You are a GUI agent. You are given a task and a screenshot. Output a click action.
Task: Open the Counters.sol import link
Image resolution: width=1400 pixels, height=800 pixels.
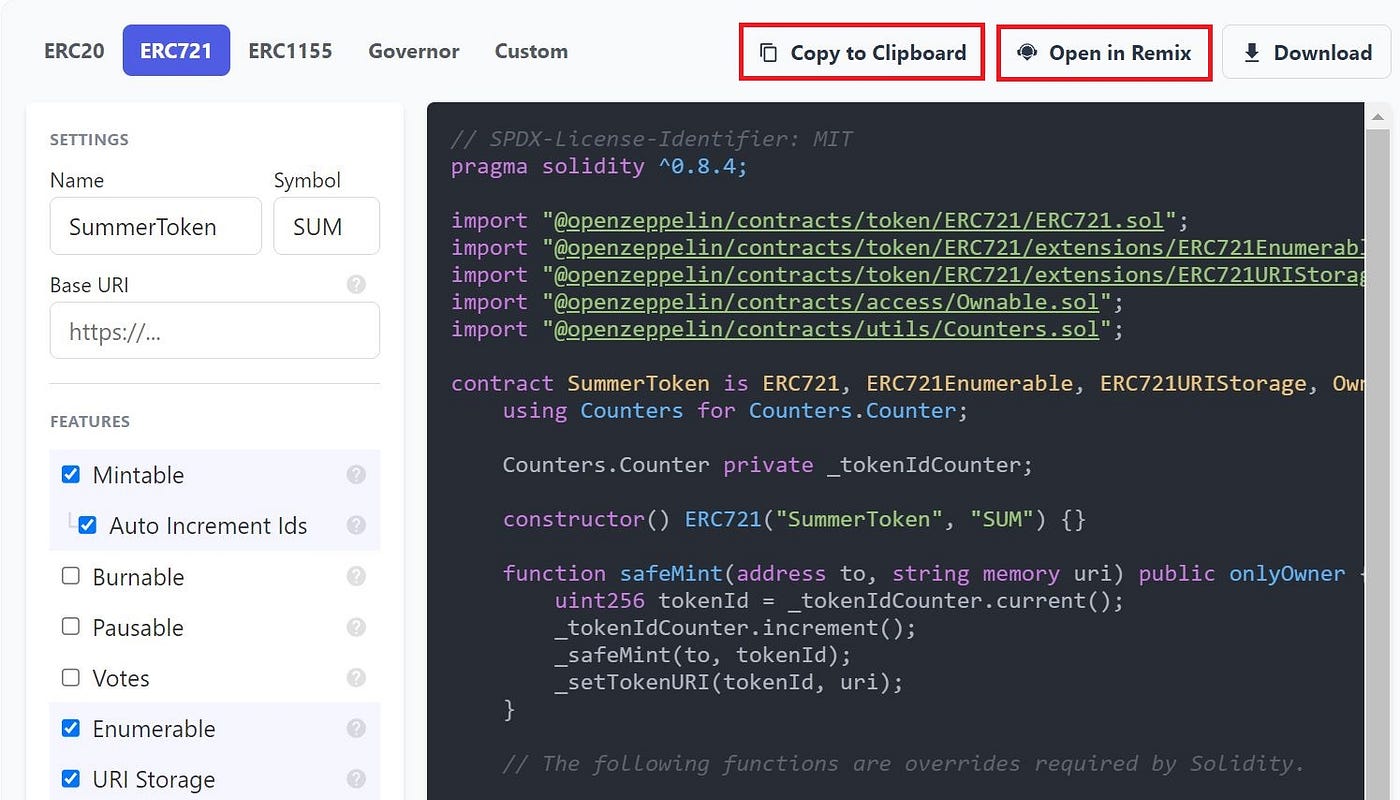click(826, 328)
